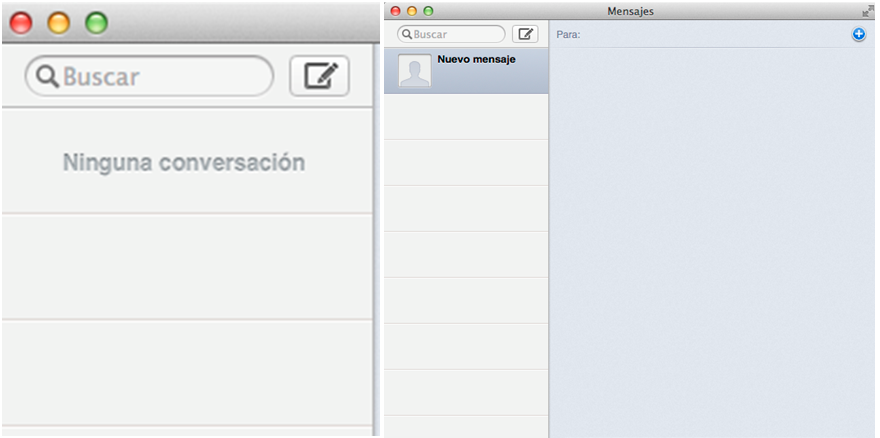Select the Nuevo mensaje conversation row

466,71
